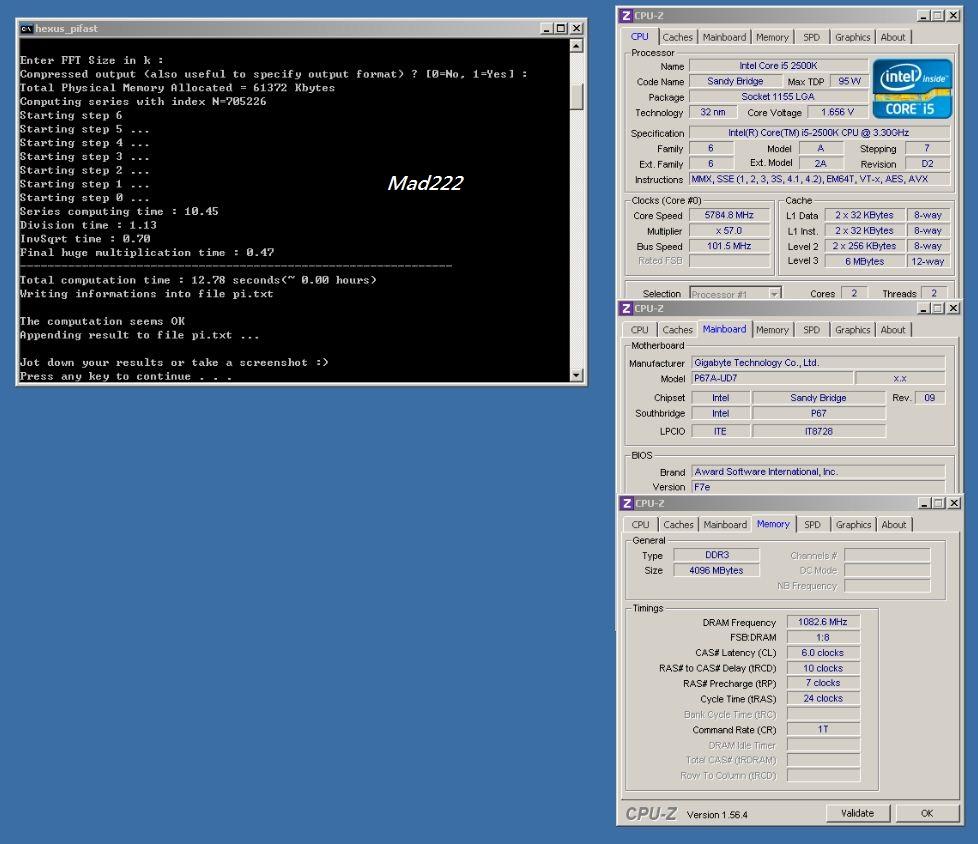
Task: Click the BIOS Brand field Award Software
Action: [818, 472]
